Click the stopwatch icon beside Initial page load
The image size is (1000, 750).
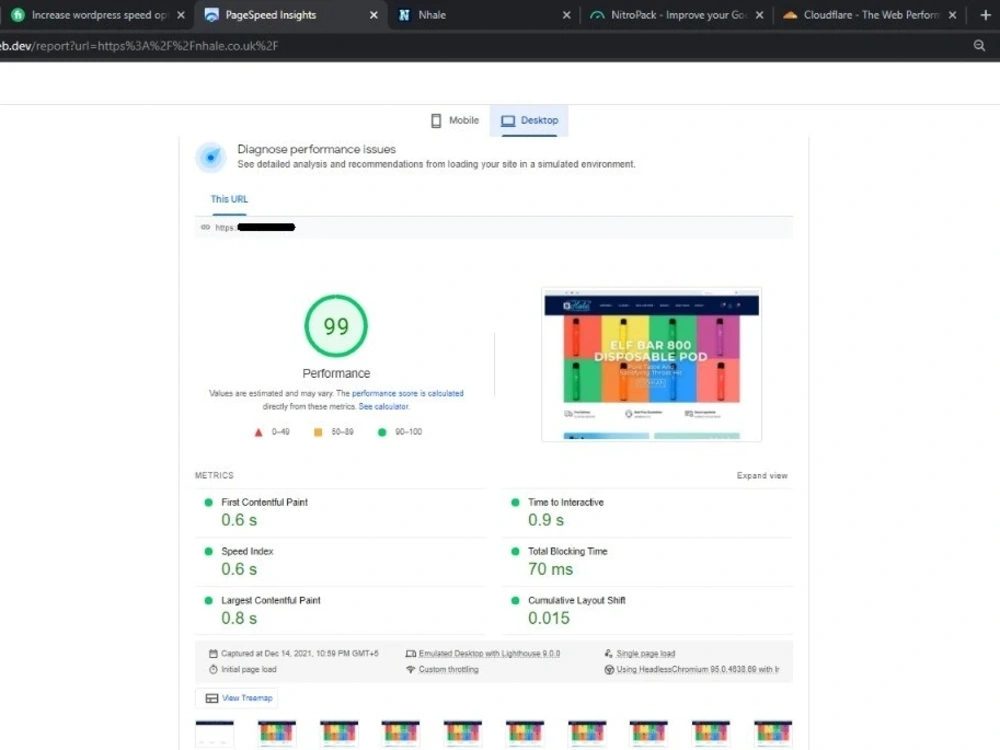pyautogui.click(x=213, y=670)
